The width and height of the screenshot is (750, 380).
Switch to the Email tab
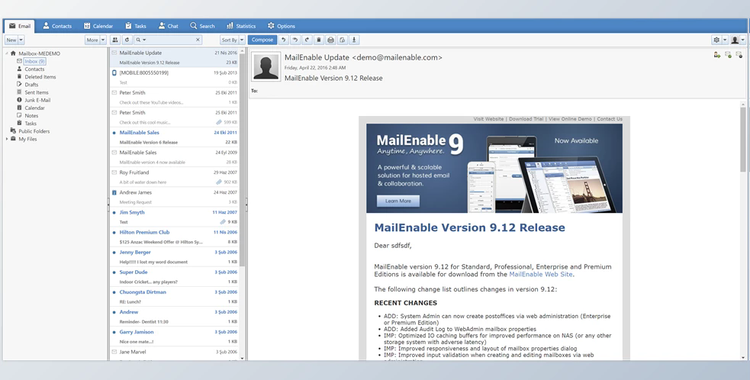19,26
